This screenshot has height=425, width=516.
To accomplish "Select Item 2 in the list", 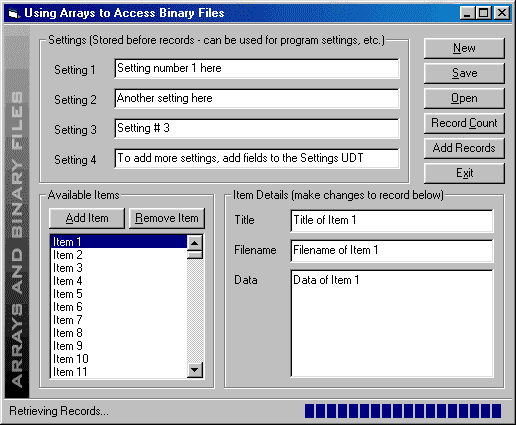I will (119, 255).
